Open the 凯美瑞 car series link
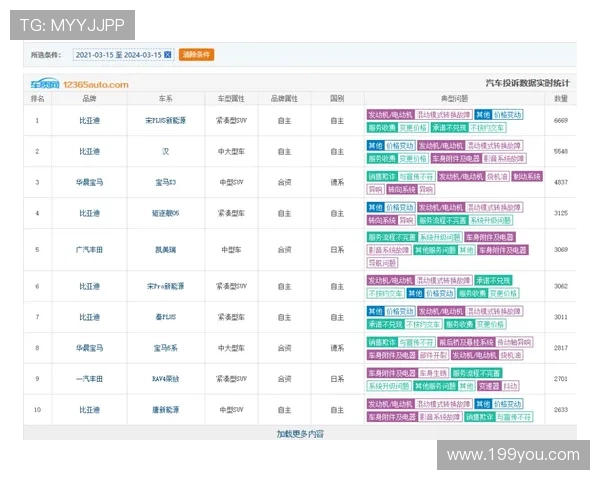Image resolution: width=600 pixels, height=480 pixels. tap(165, 250)
